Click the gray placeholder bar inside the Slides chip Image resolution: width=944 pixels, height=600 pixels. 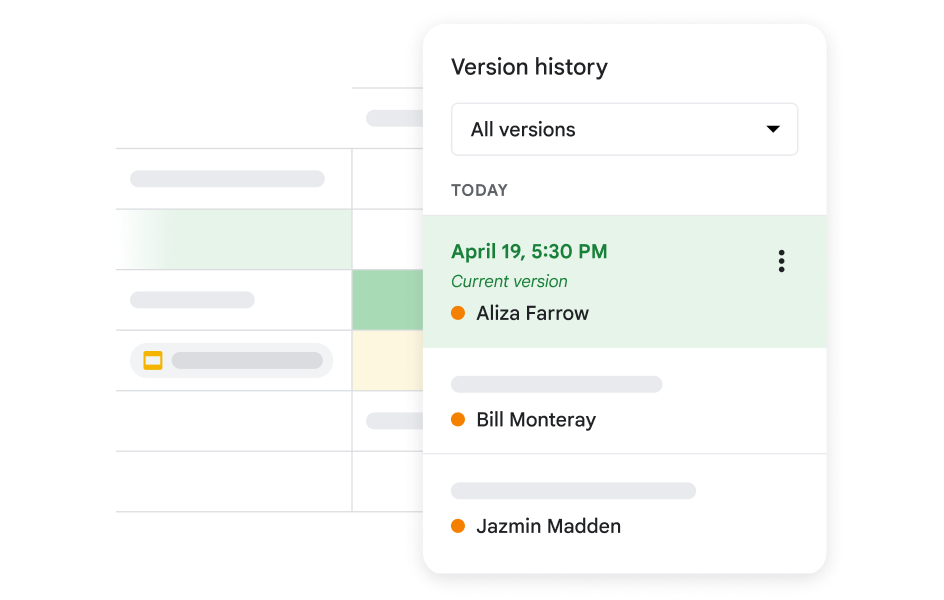(247, 360)
